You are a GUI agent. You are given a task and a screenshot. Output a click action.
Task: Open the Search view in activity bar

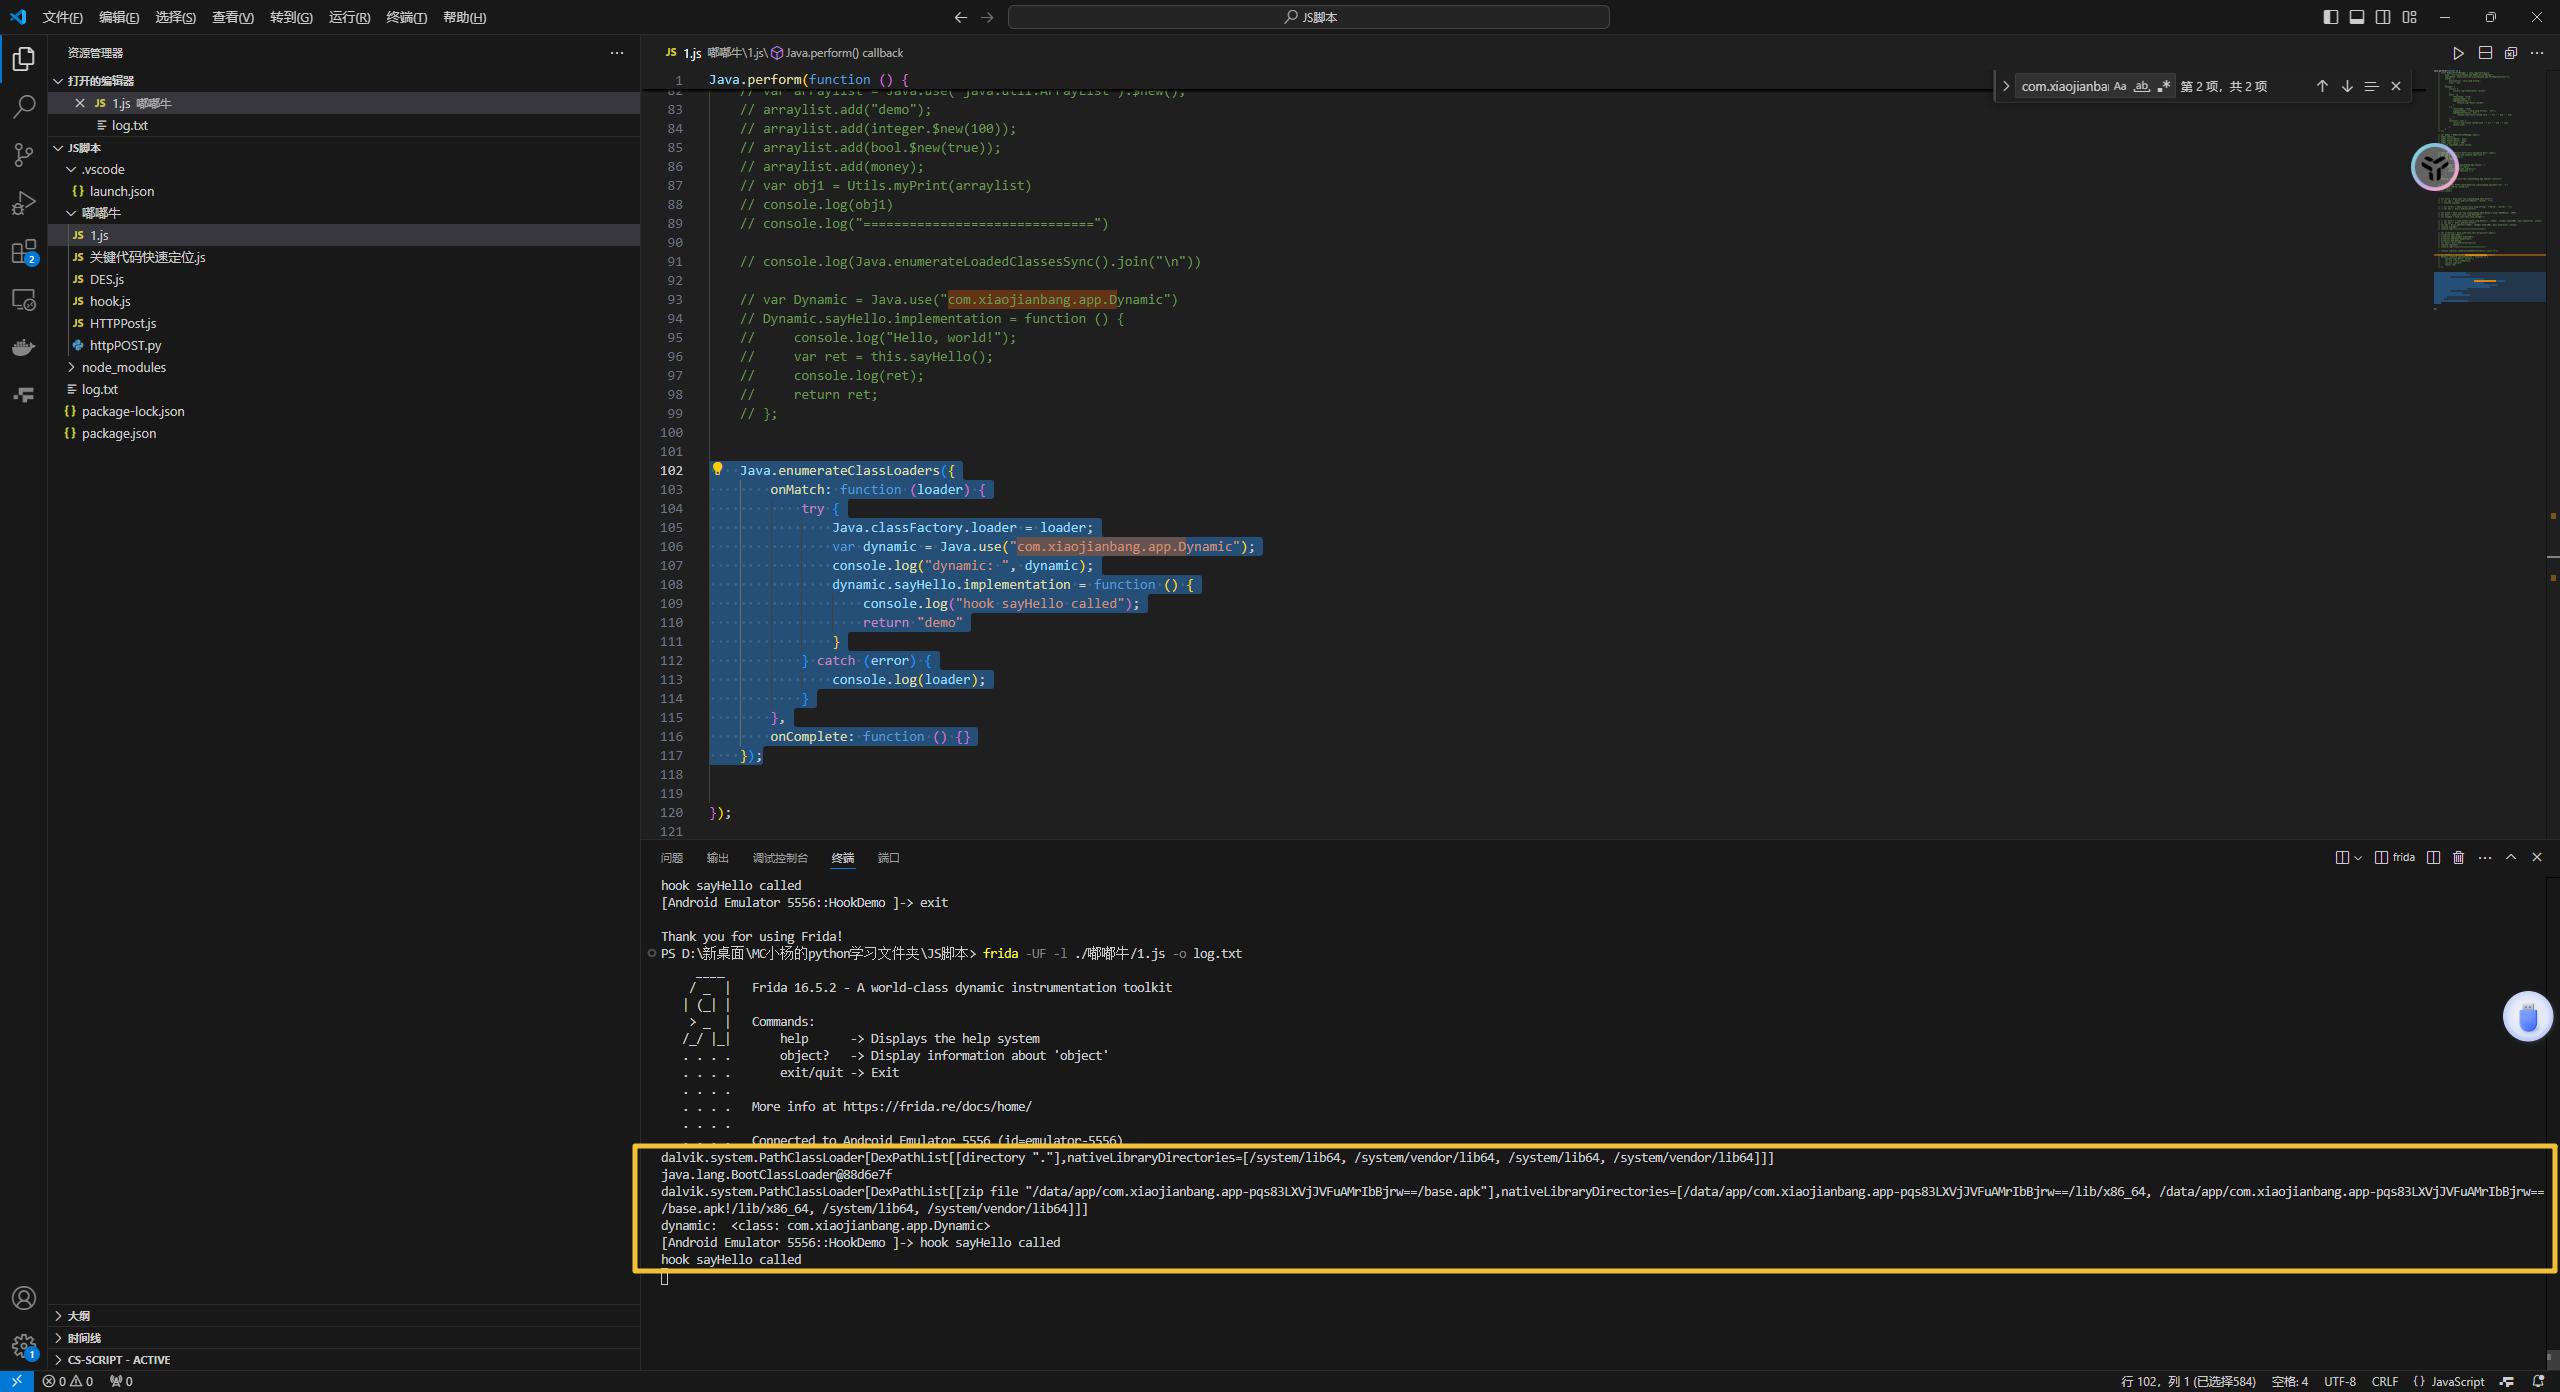pyautogui.click(x=24, y=106)
